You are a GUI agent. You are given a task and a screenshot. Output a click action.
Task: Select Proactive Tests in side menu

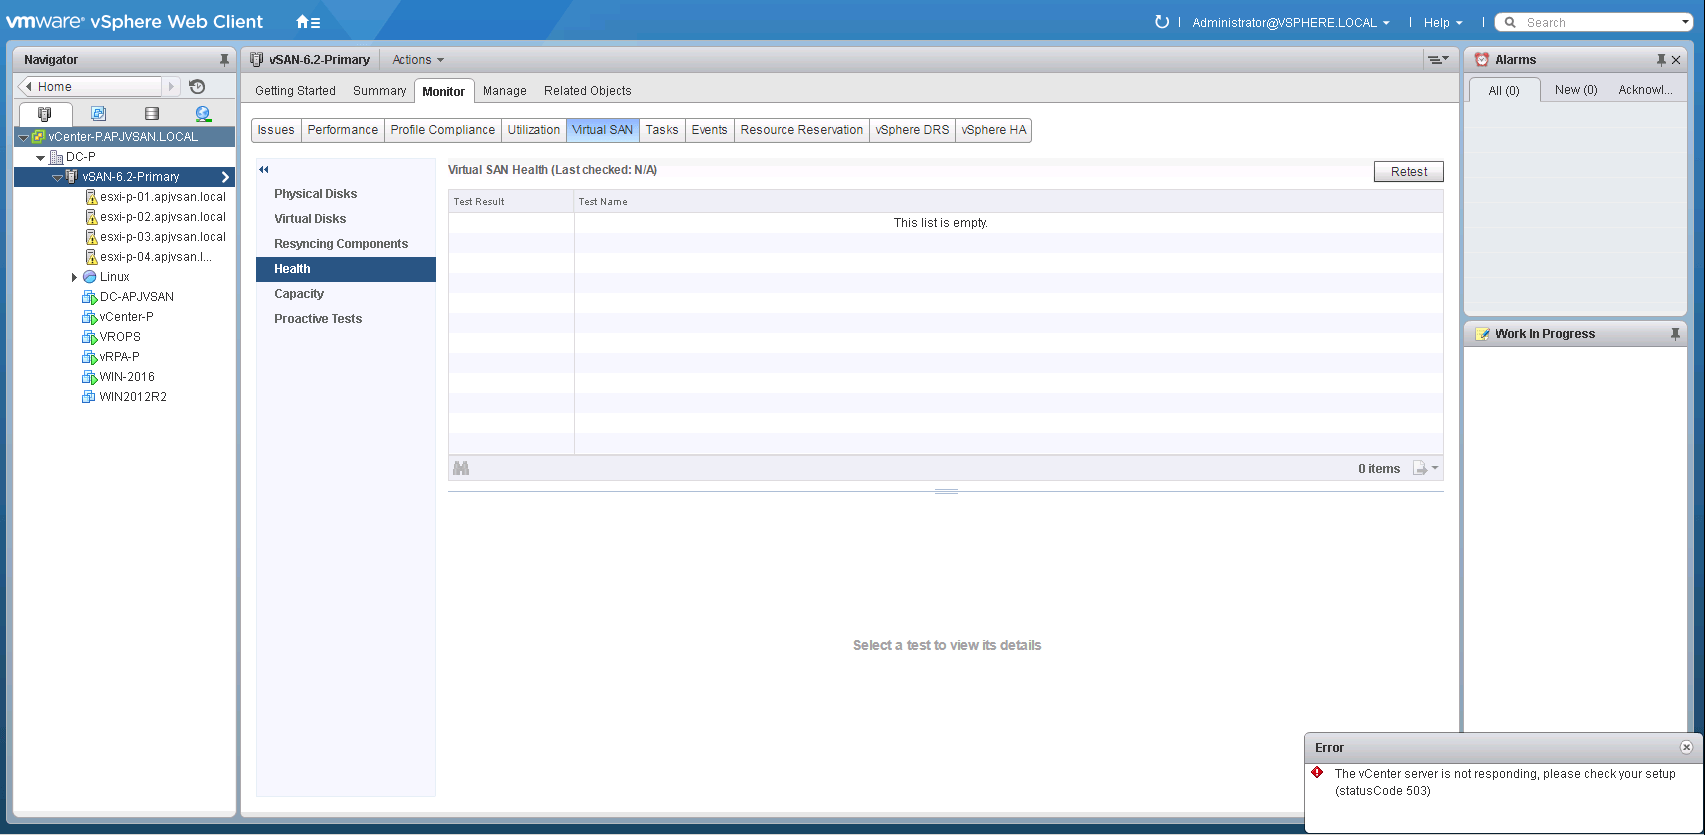click(x=318, y=319)
